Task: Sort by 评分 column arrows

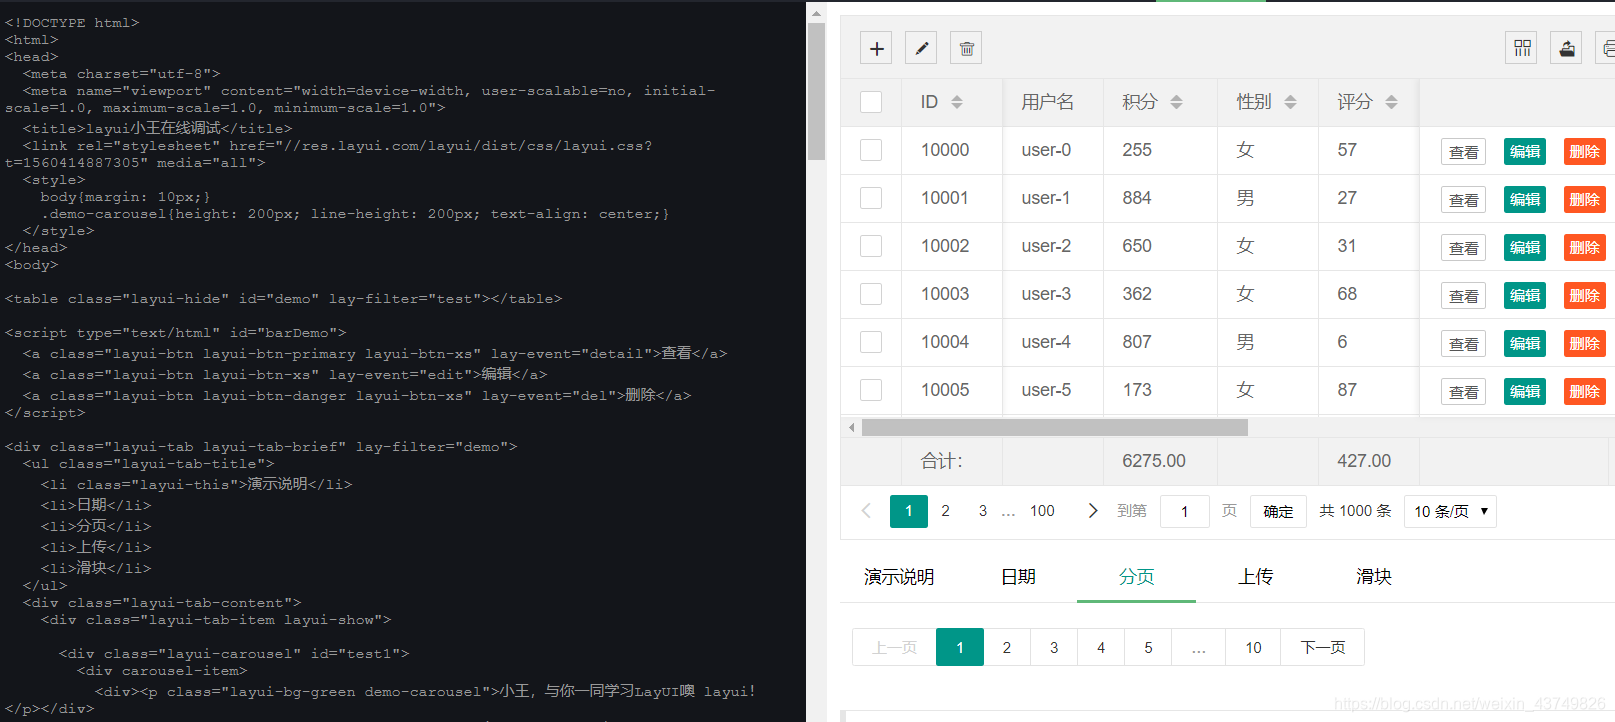Action: click(x=1391, y=102)
